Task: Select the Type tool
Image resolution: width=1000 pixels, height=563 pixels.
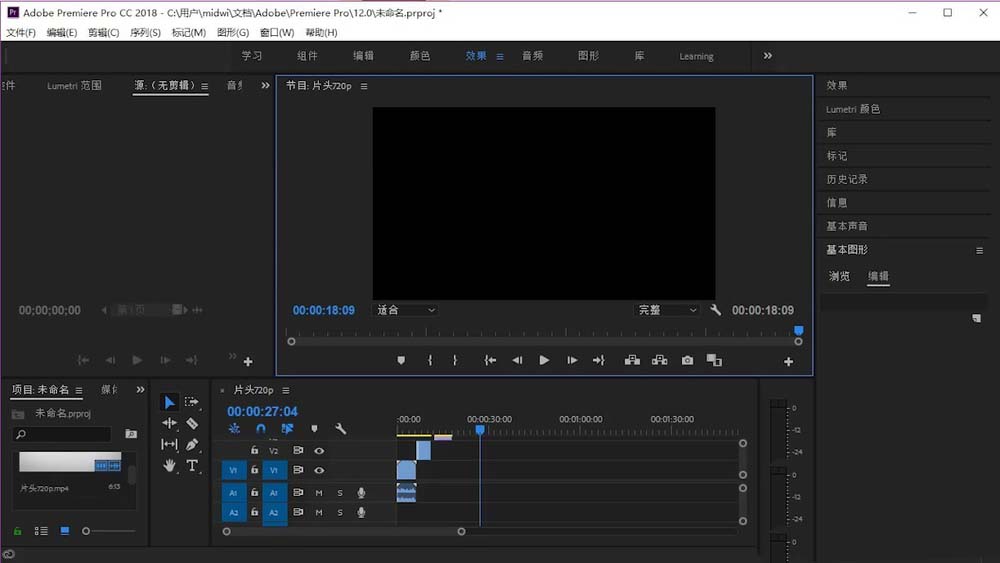Action: [192, 465]
